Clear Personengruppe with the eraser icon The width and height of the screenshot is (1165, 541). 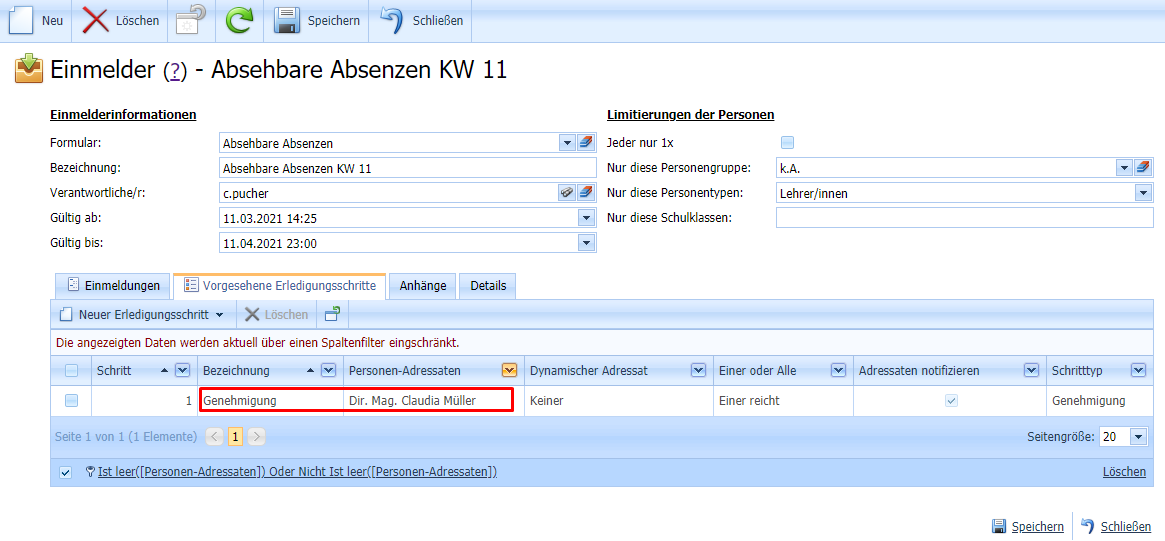coord(1144,168)
